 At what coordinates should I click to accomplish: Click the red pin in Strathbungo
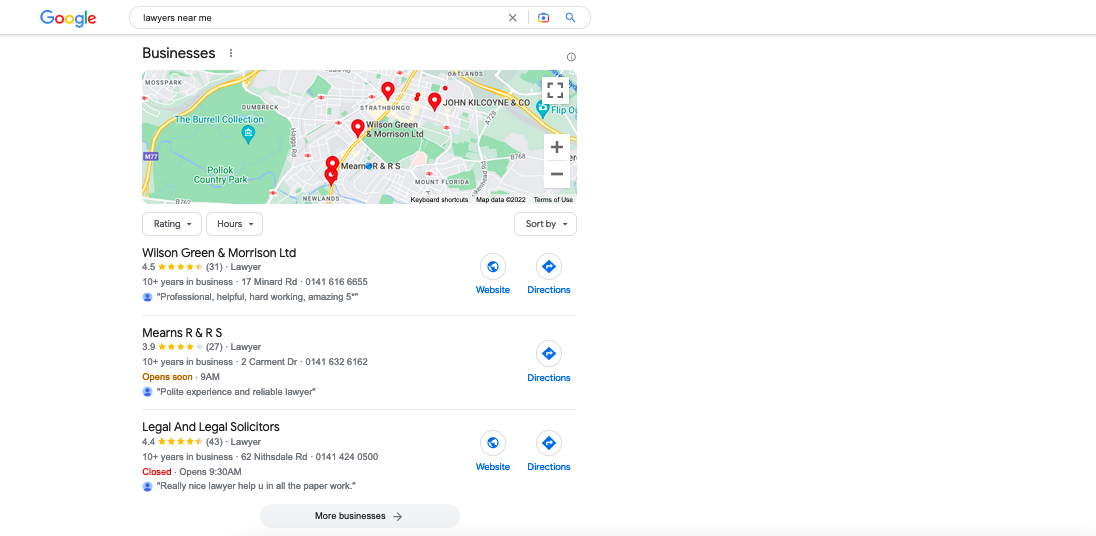pyautogui.click(x=387, y=91)
